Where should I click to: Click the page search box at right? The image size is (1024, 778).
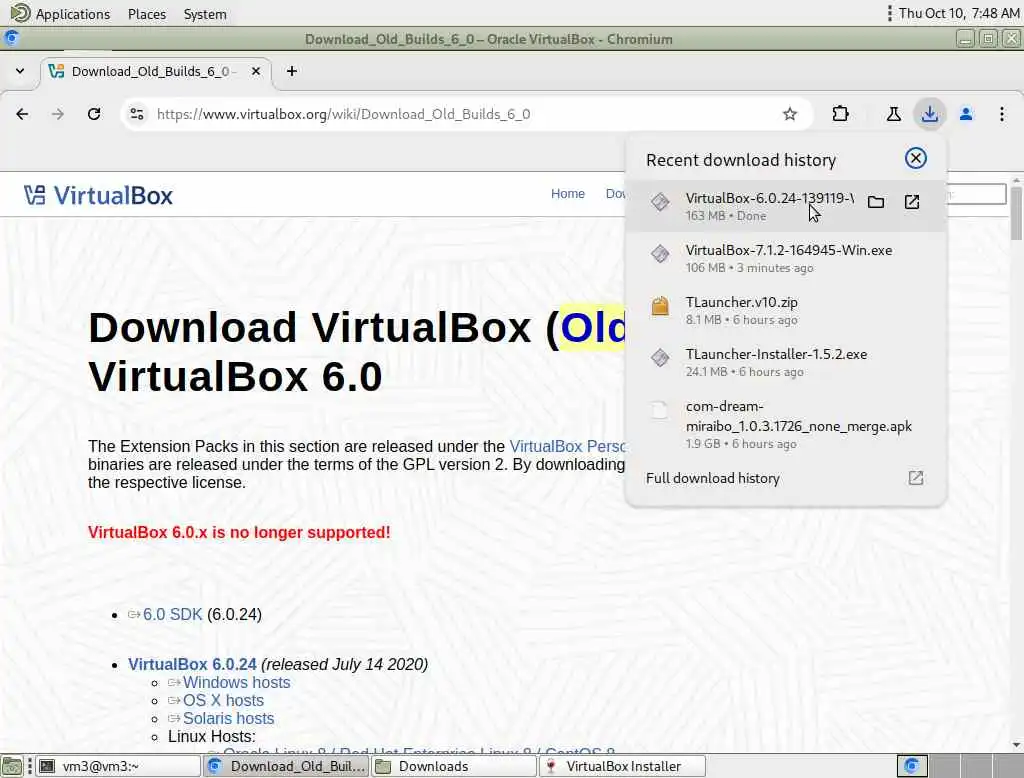pos(976,194)
